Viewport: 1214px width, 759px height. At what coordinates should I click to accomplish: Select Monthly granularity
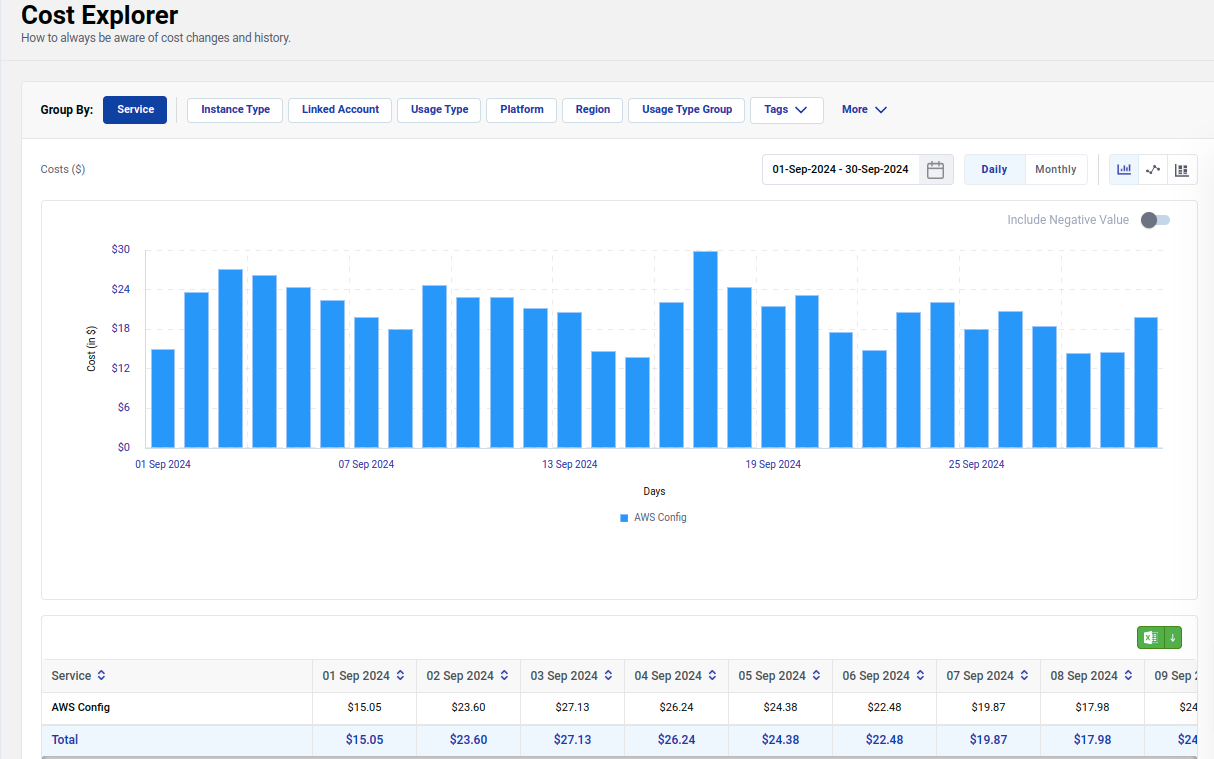pos(1056,170)
